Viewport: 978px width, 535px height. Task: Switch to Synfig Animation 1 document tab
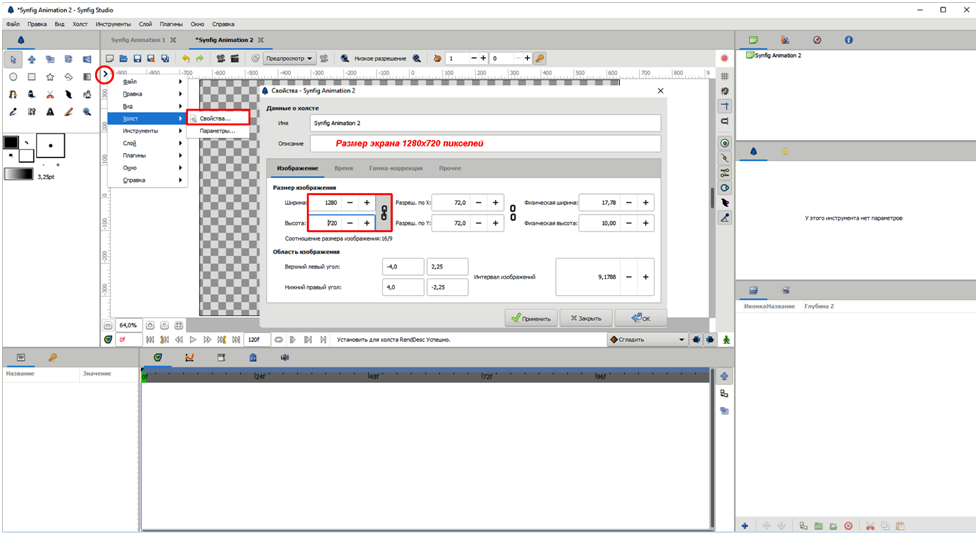point(138,40)
